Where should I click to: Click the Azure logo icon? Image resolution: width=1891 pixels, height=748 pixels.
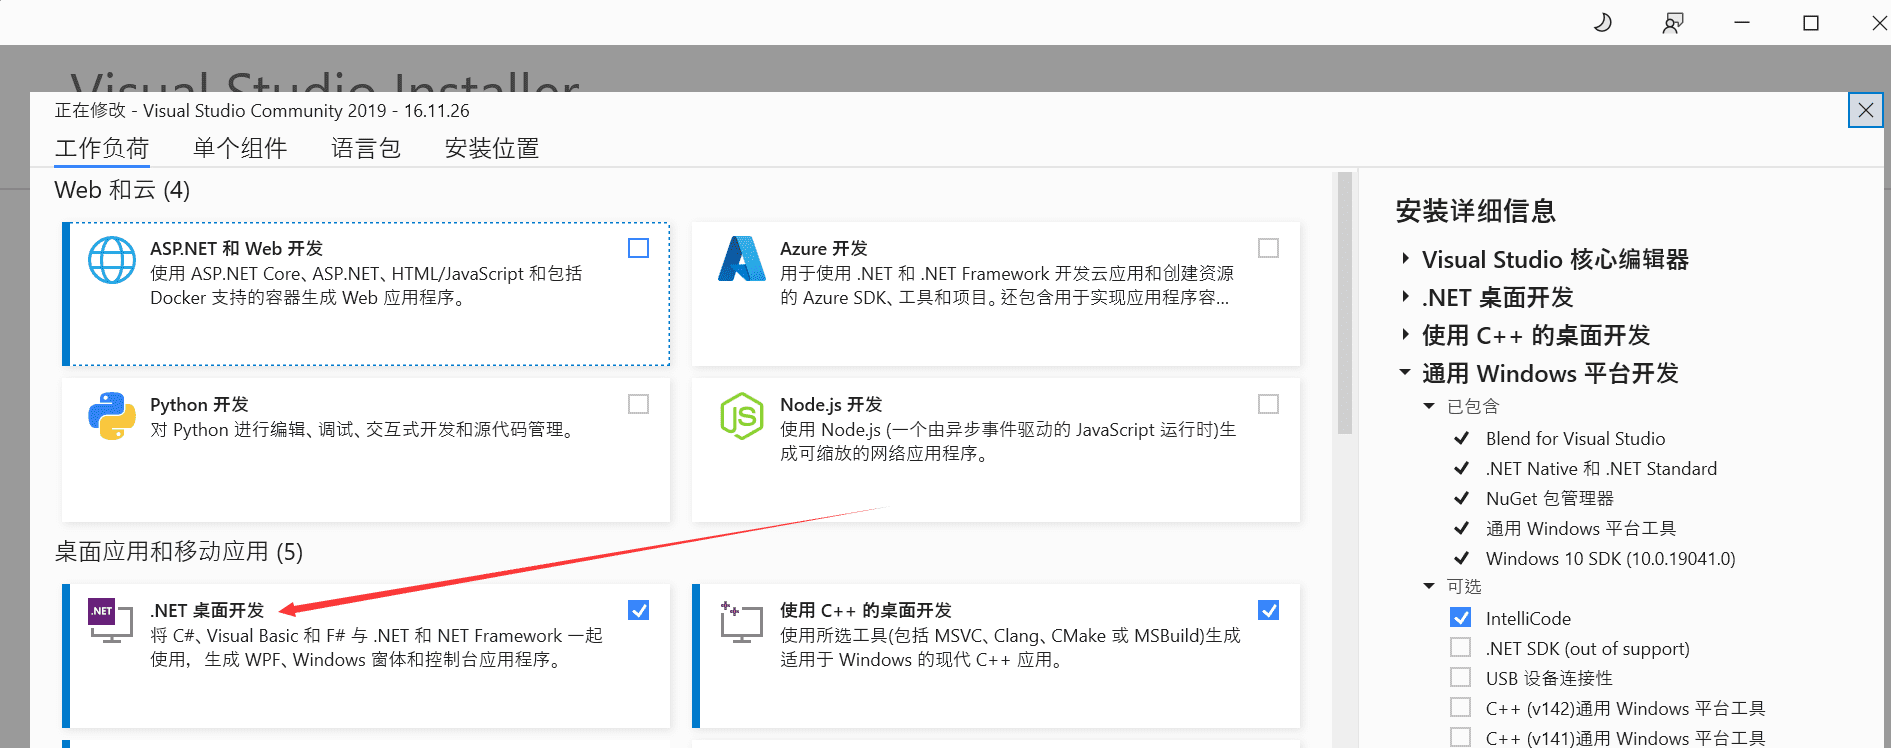[x=742, y=259]
